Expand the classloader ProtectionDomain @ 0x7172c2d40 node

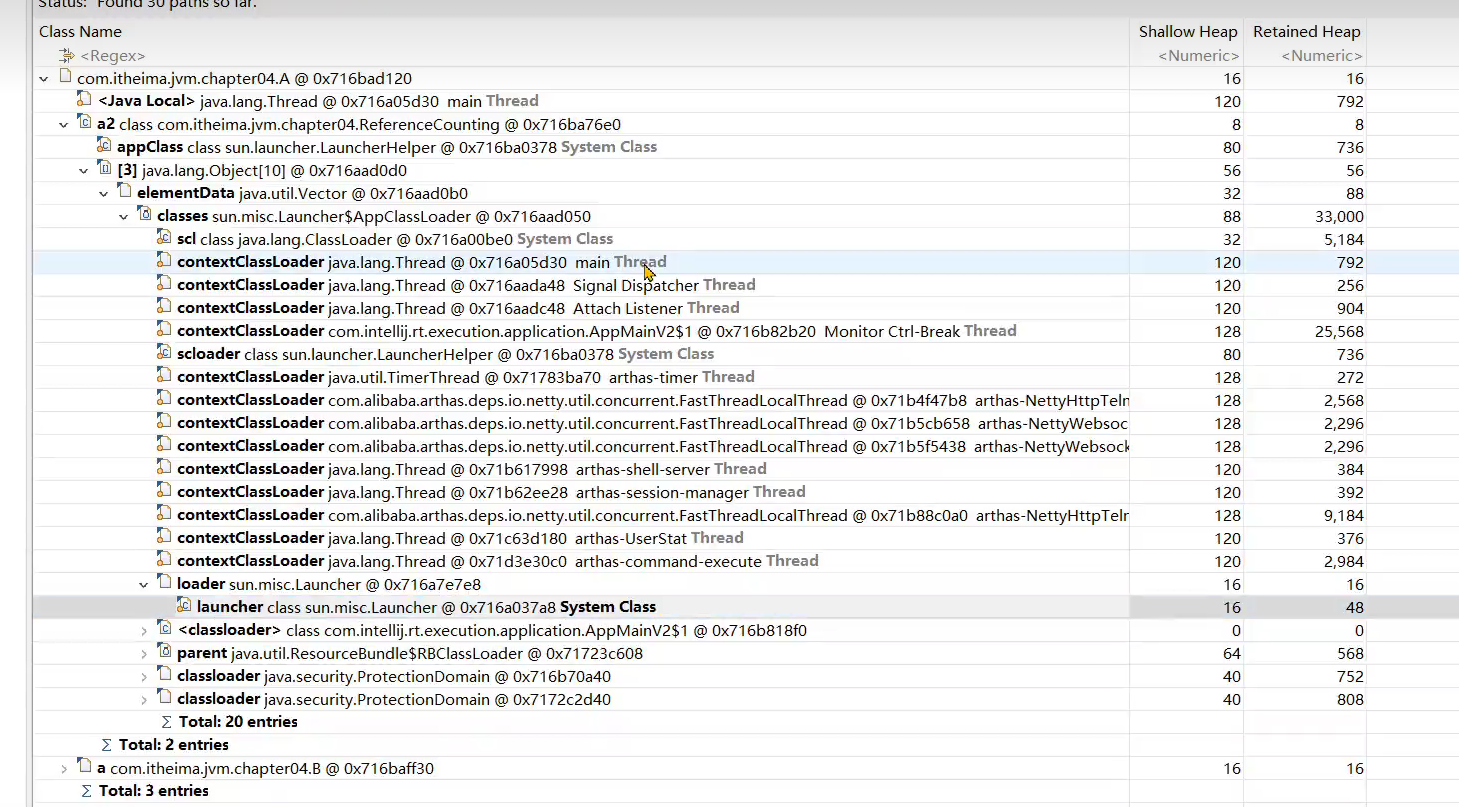tap(143, 699)
